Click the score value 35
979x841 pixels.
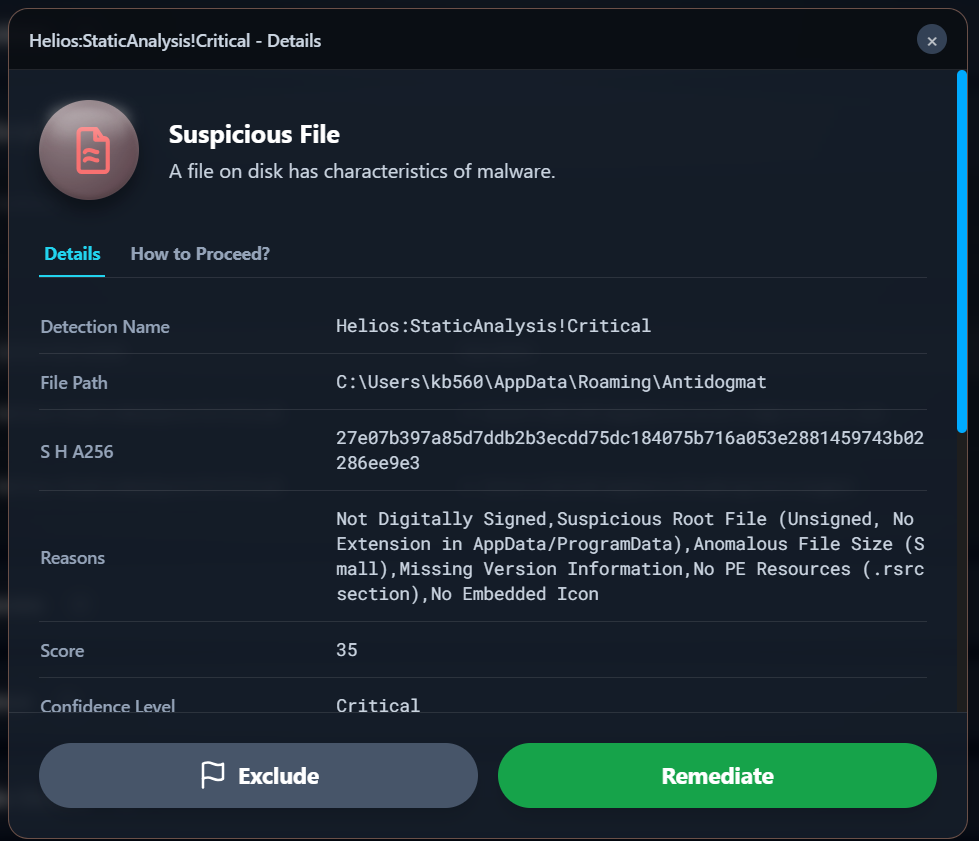(347, 650)
